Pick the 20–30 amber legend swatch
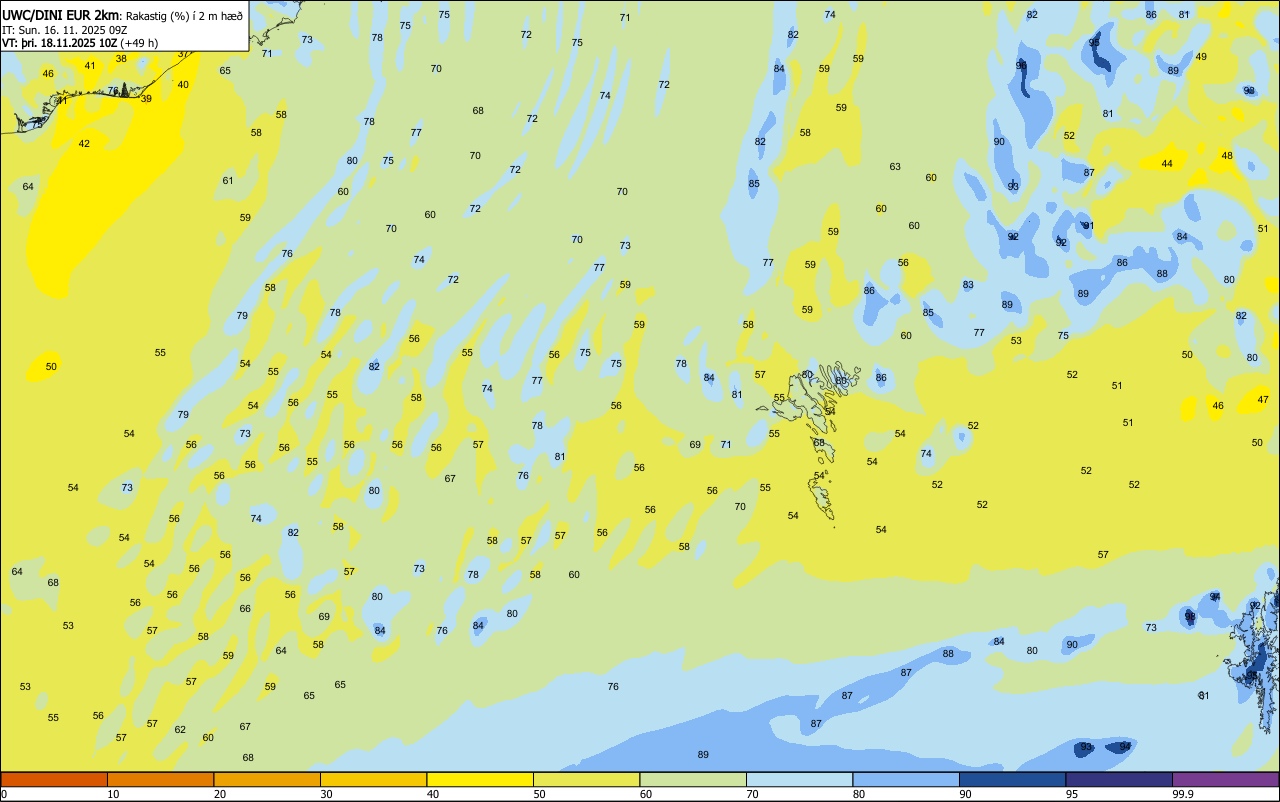This screenshot has height=802, width=1280. tap(267, 779)
